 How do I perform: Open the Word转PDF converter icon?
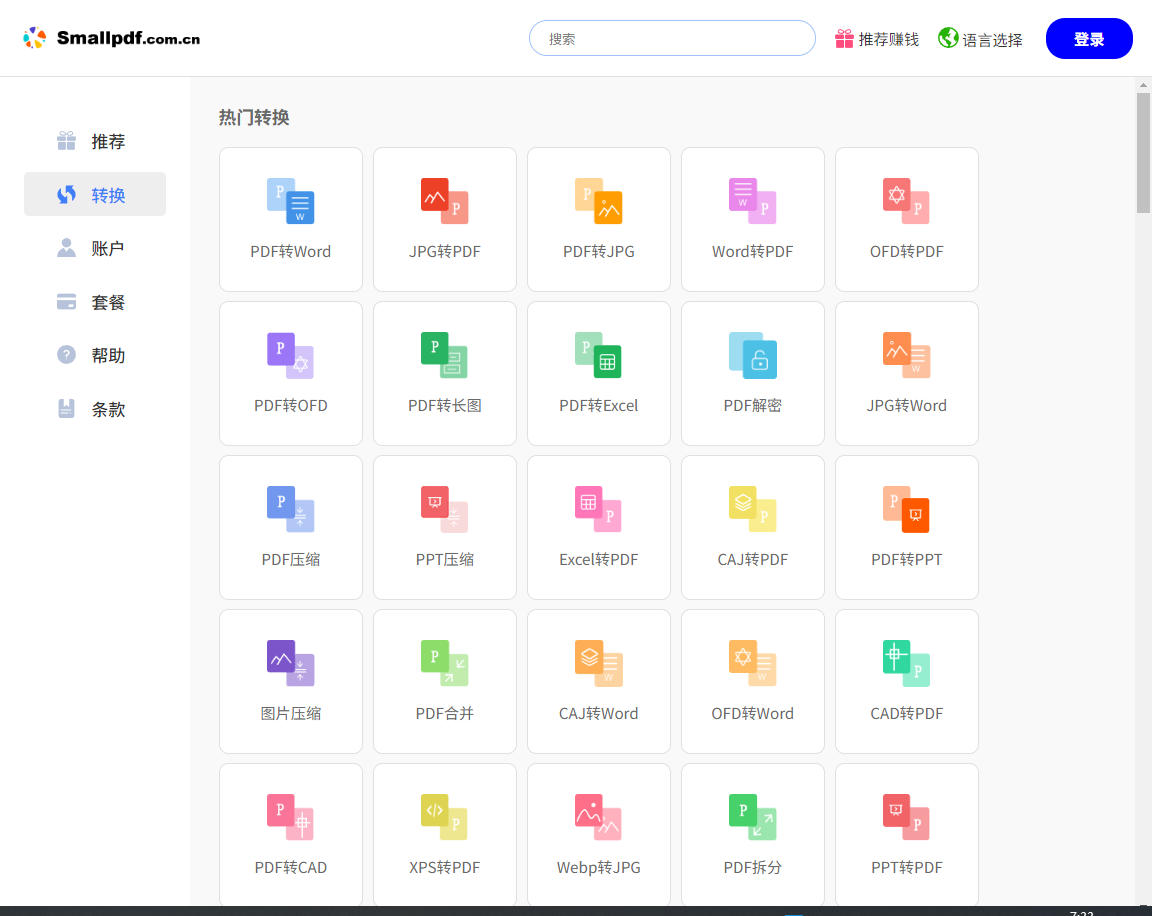(x=752, y=201)
